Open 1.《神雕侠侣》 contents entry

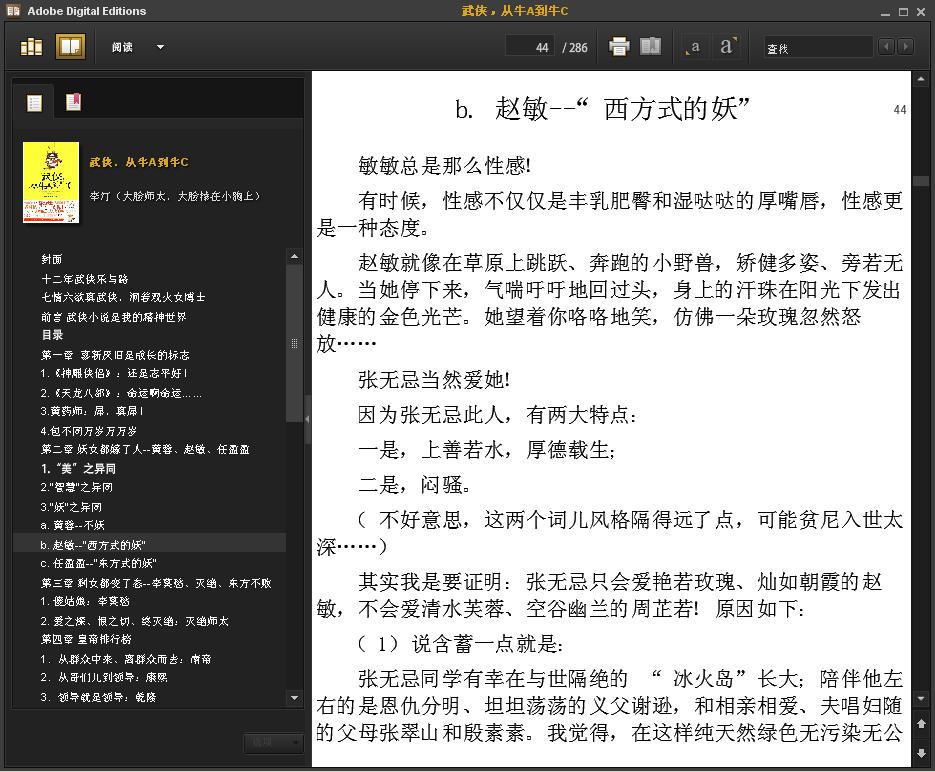[x=114, y=373]
